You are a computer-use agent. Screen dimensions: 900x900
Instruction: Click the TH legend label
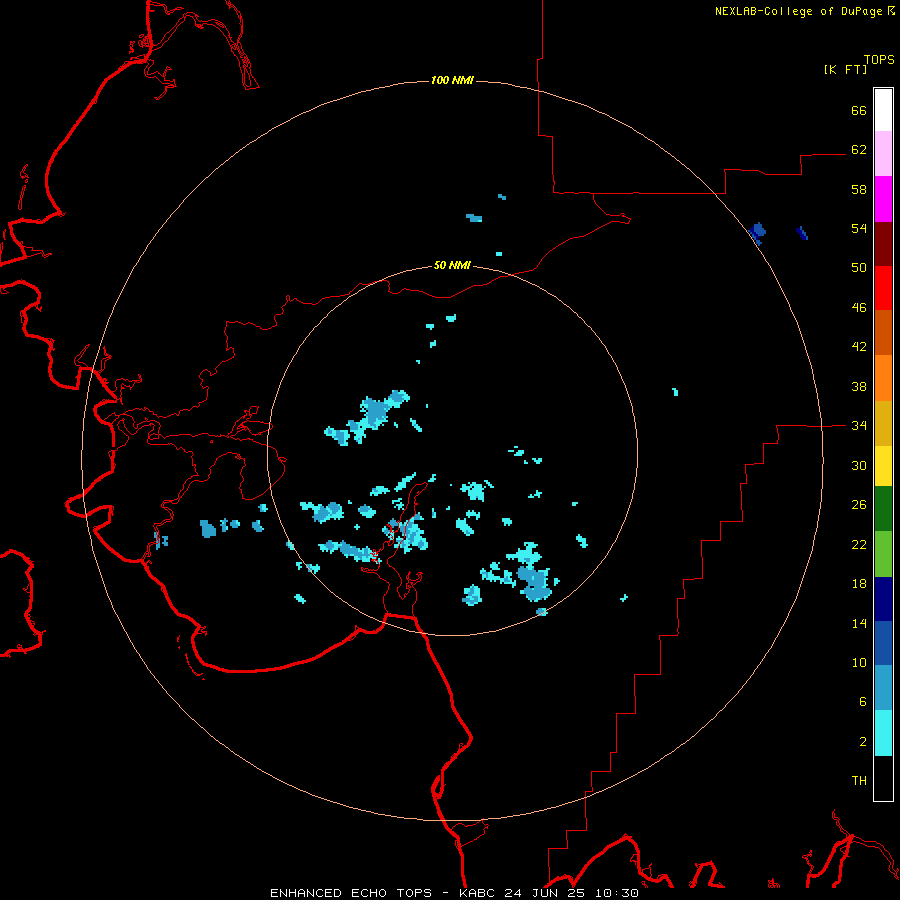pos(859,781)
